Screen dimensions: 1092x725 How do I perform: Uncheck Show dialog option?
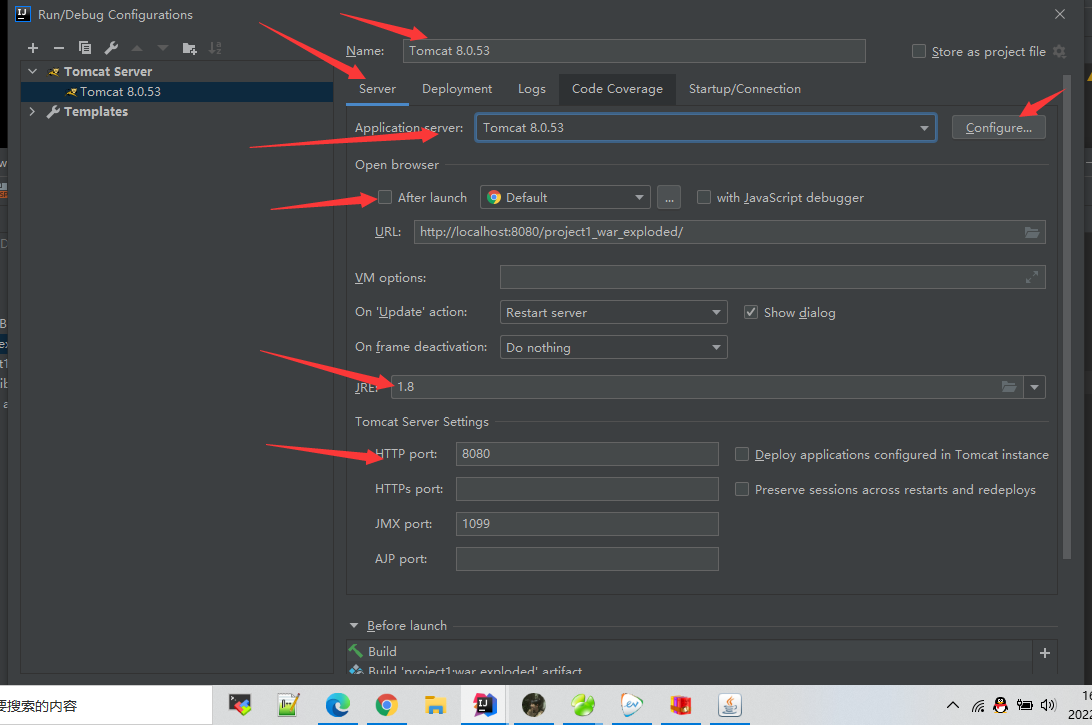[x=750, y=312]
